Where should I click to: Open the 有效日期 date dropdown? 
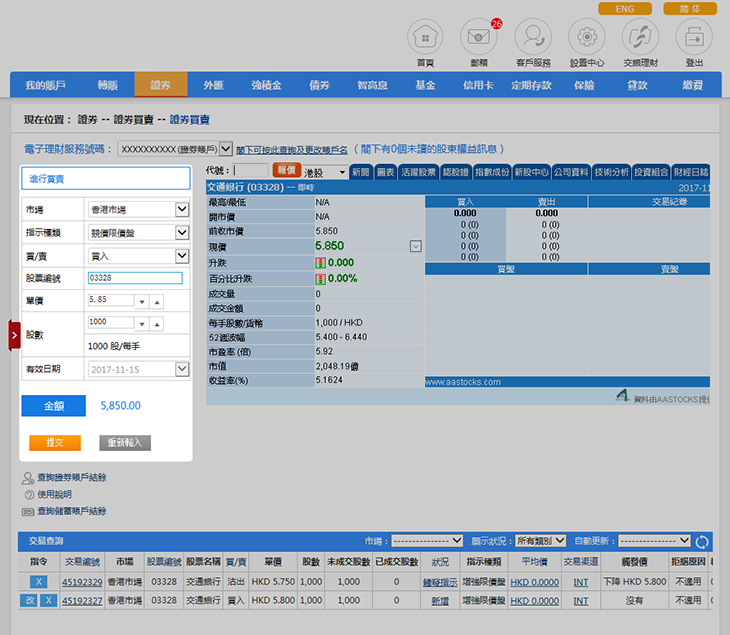coord(181,369)
